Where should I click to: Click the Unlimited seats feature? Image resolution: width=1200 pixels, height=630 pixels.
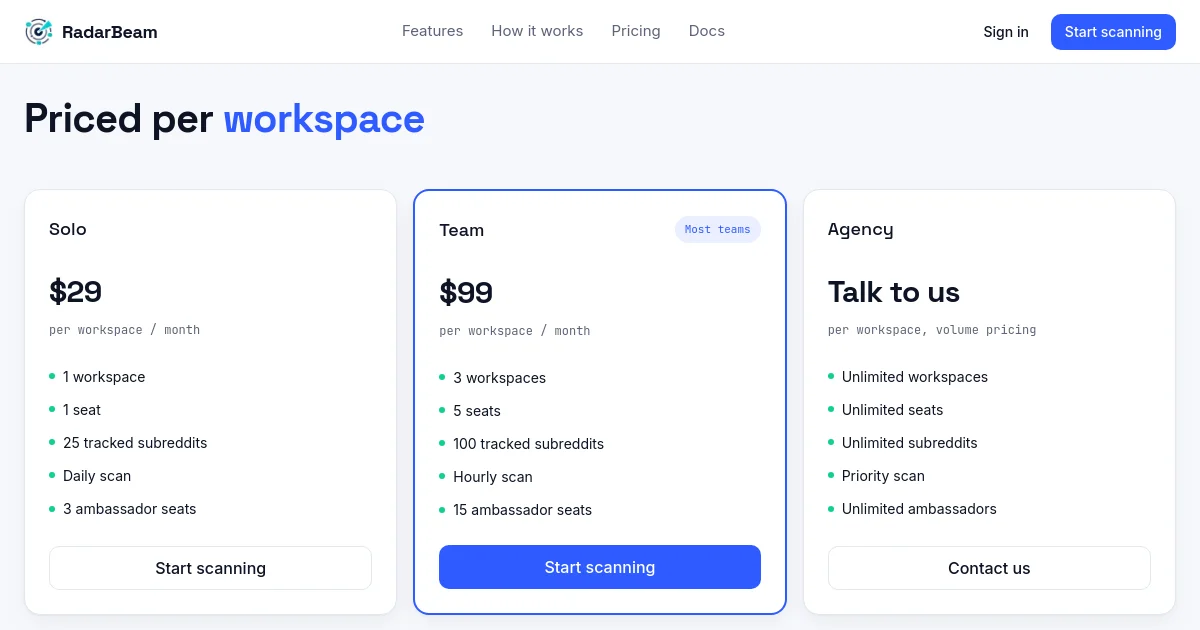[892, 410]
